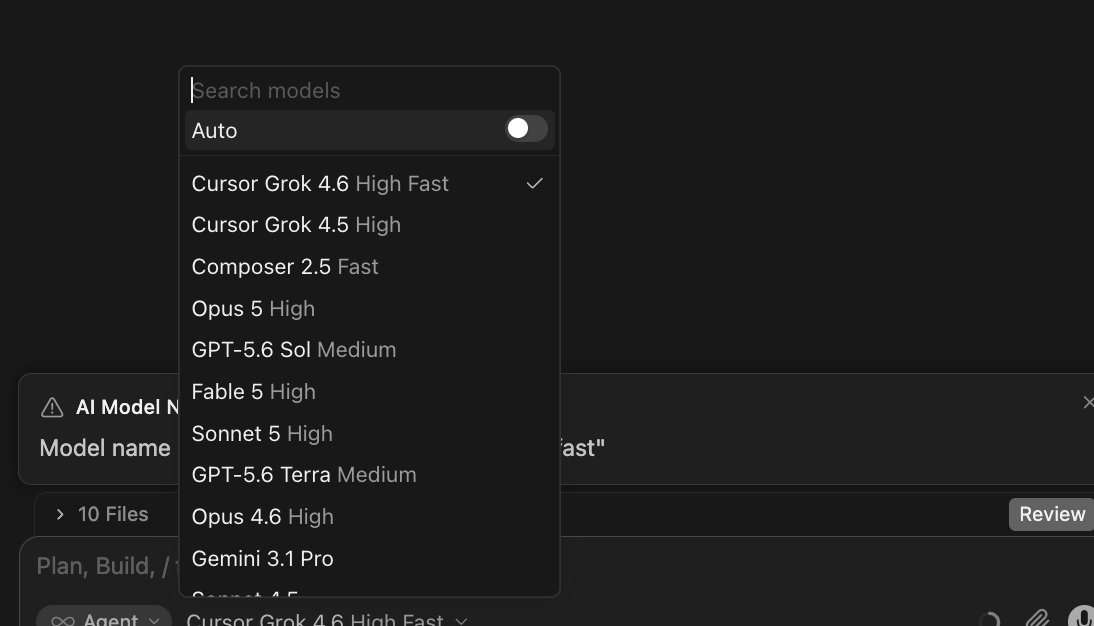Pick Opus 5 High from list

pos(369,308)
